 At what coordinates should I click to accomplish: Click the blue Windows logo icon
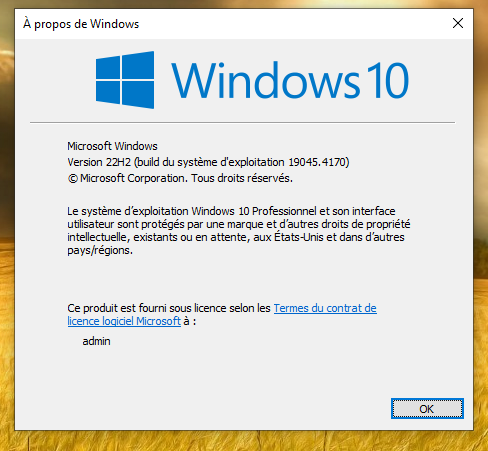tap(125, 80)
